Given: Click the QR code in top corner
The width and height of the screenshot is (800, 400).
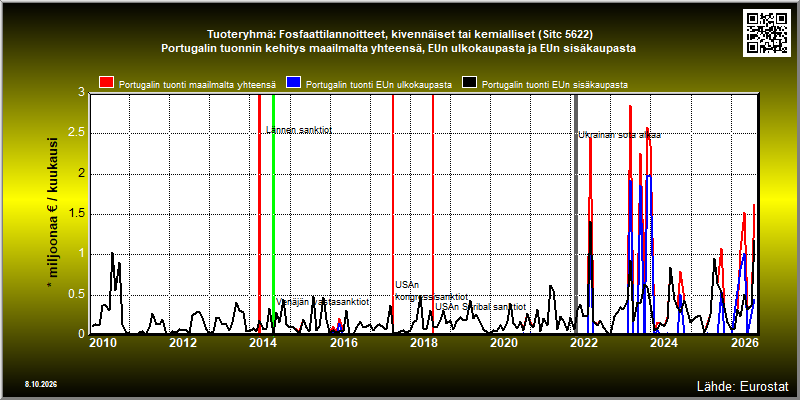Looking at the screenshot, I should (x=766, y=33).
